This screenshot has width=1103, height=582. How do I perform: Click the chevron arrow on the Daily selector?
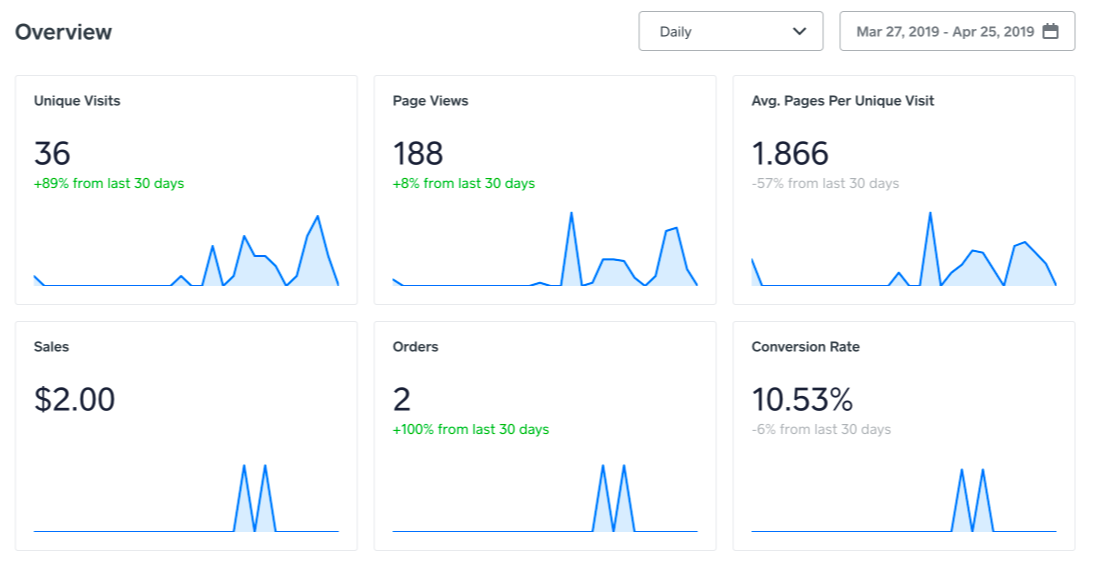click(x=800, y=31)
